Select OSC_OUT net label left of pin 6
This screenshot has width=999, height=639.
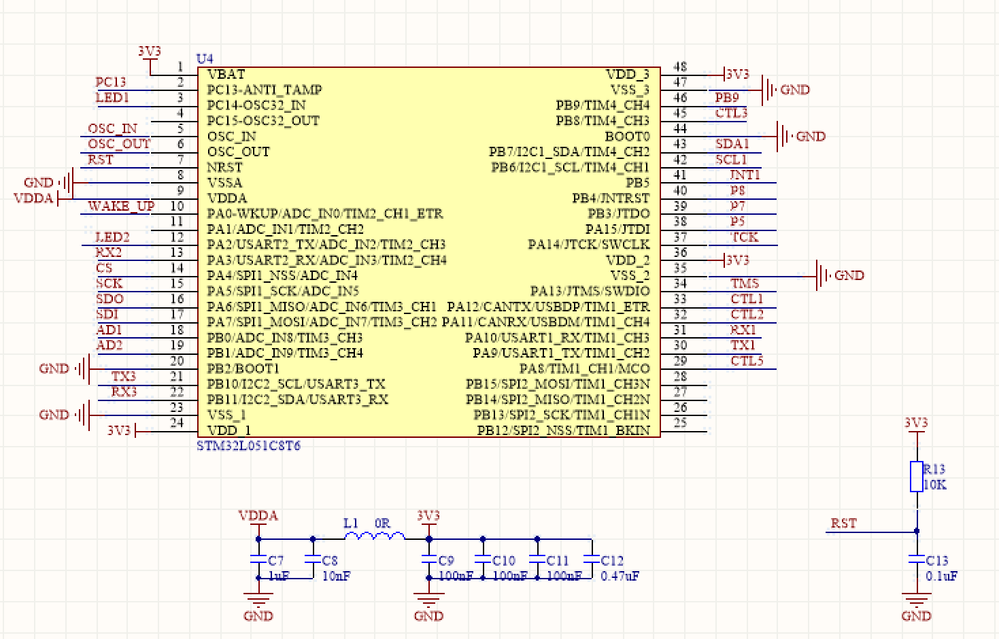(x=119, y=144)
